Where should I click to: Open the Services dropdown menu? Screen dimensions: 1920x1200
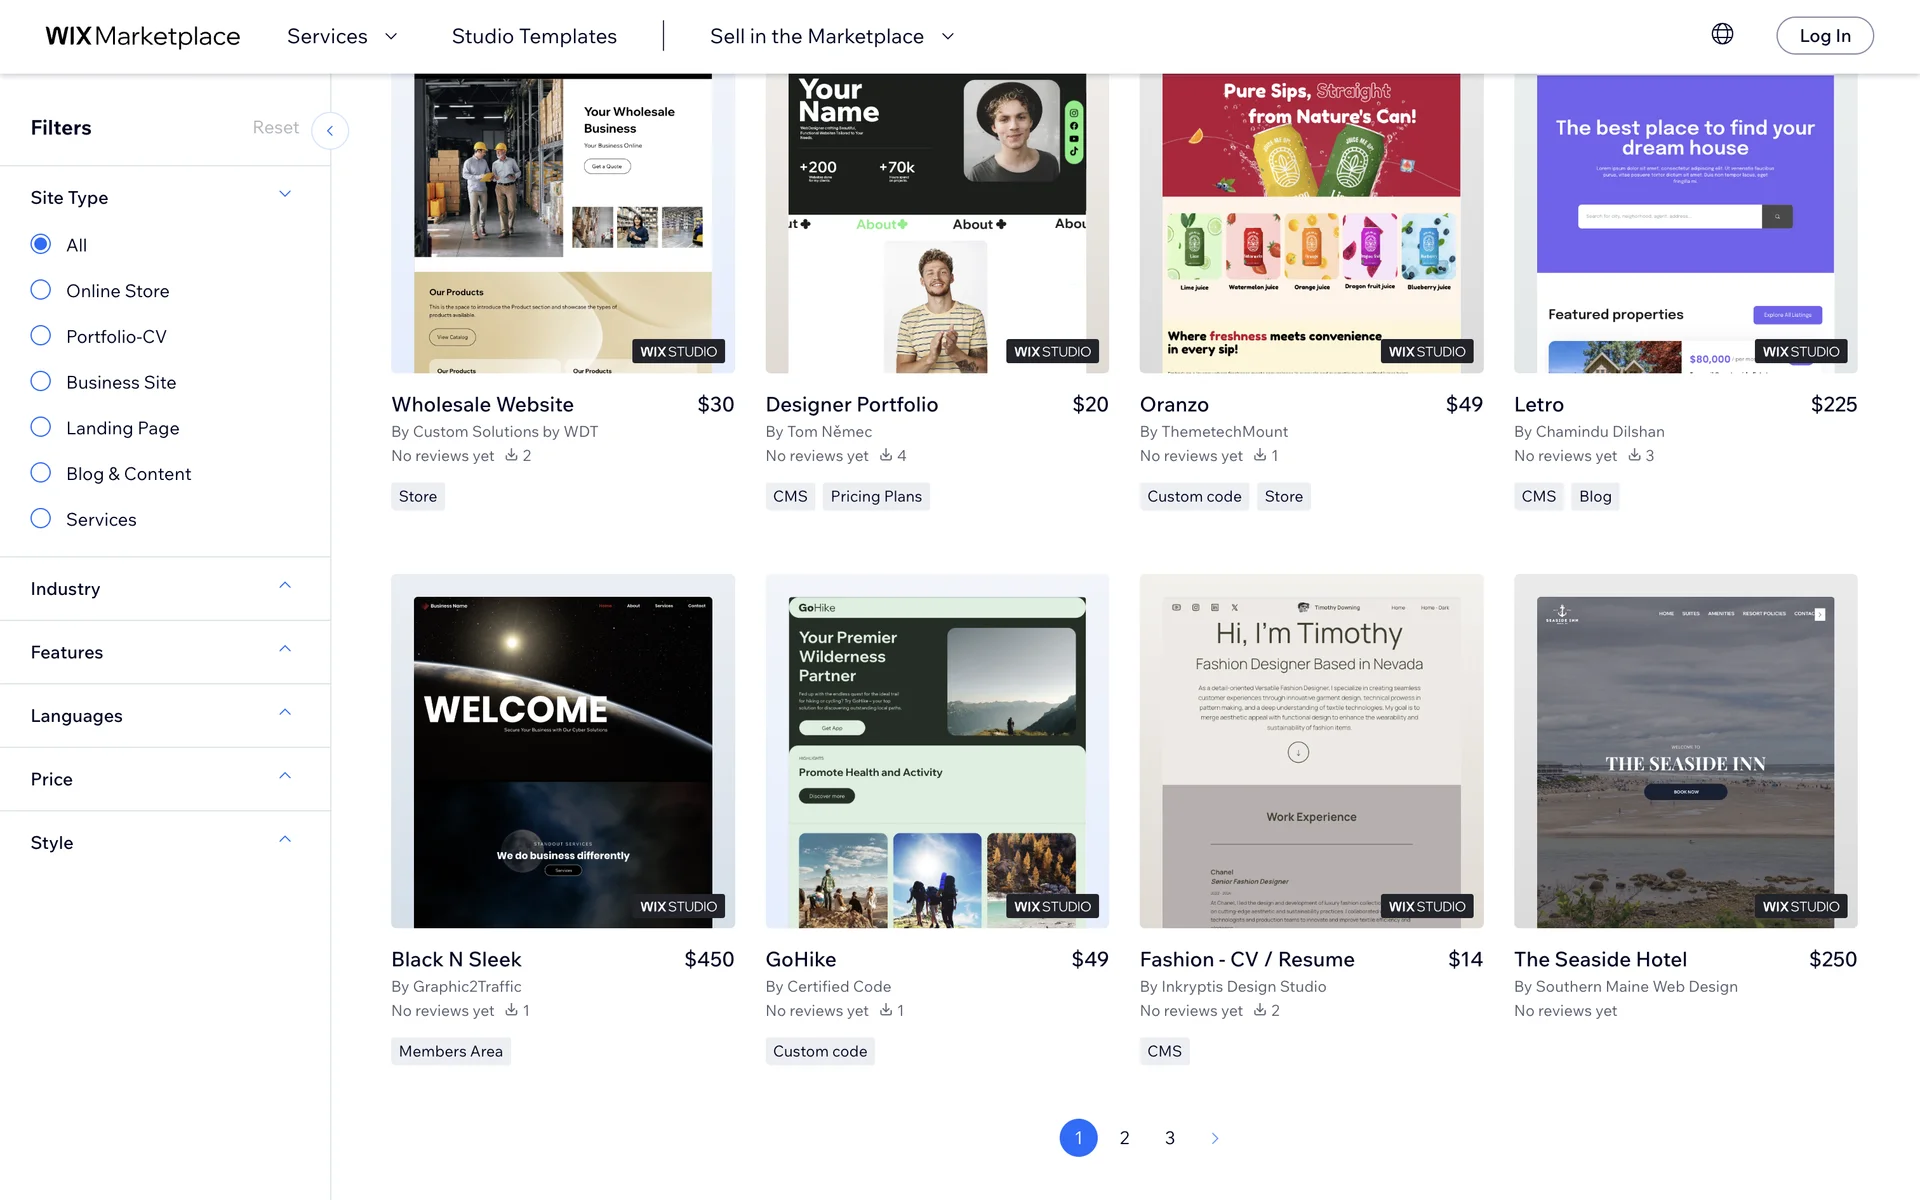click(x=342, y=36)
